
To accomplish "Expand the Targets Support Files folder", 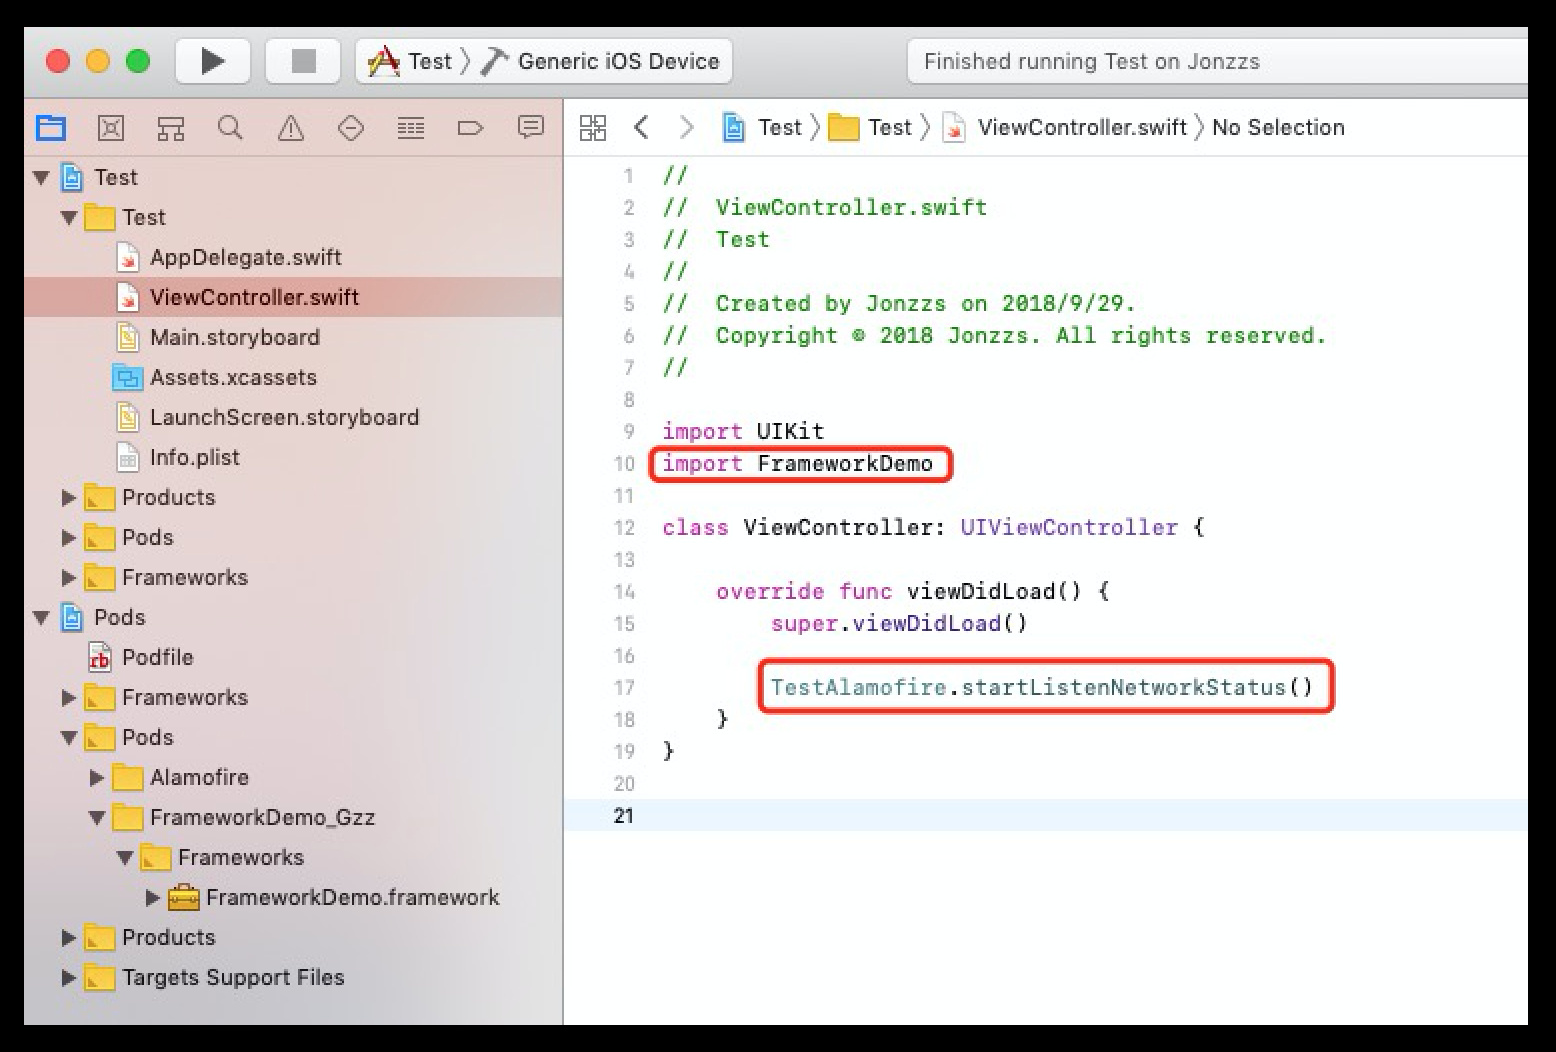I will [69, 978].
